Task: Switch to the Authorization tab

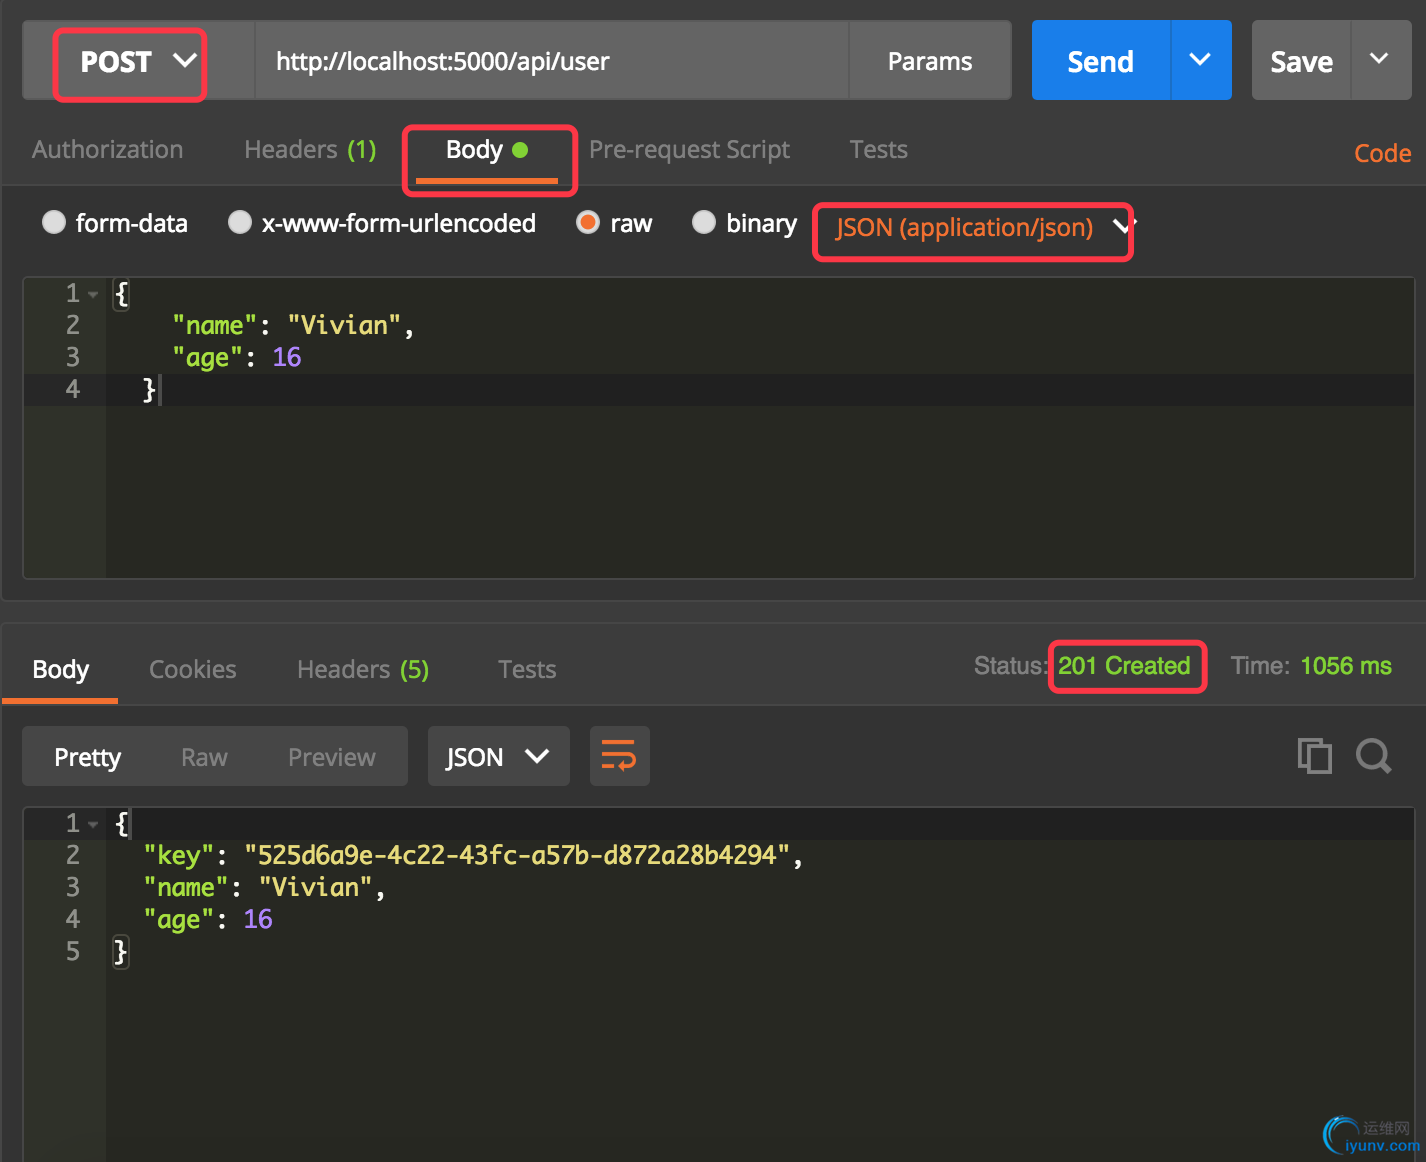Action: point(107,150)
